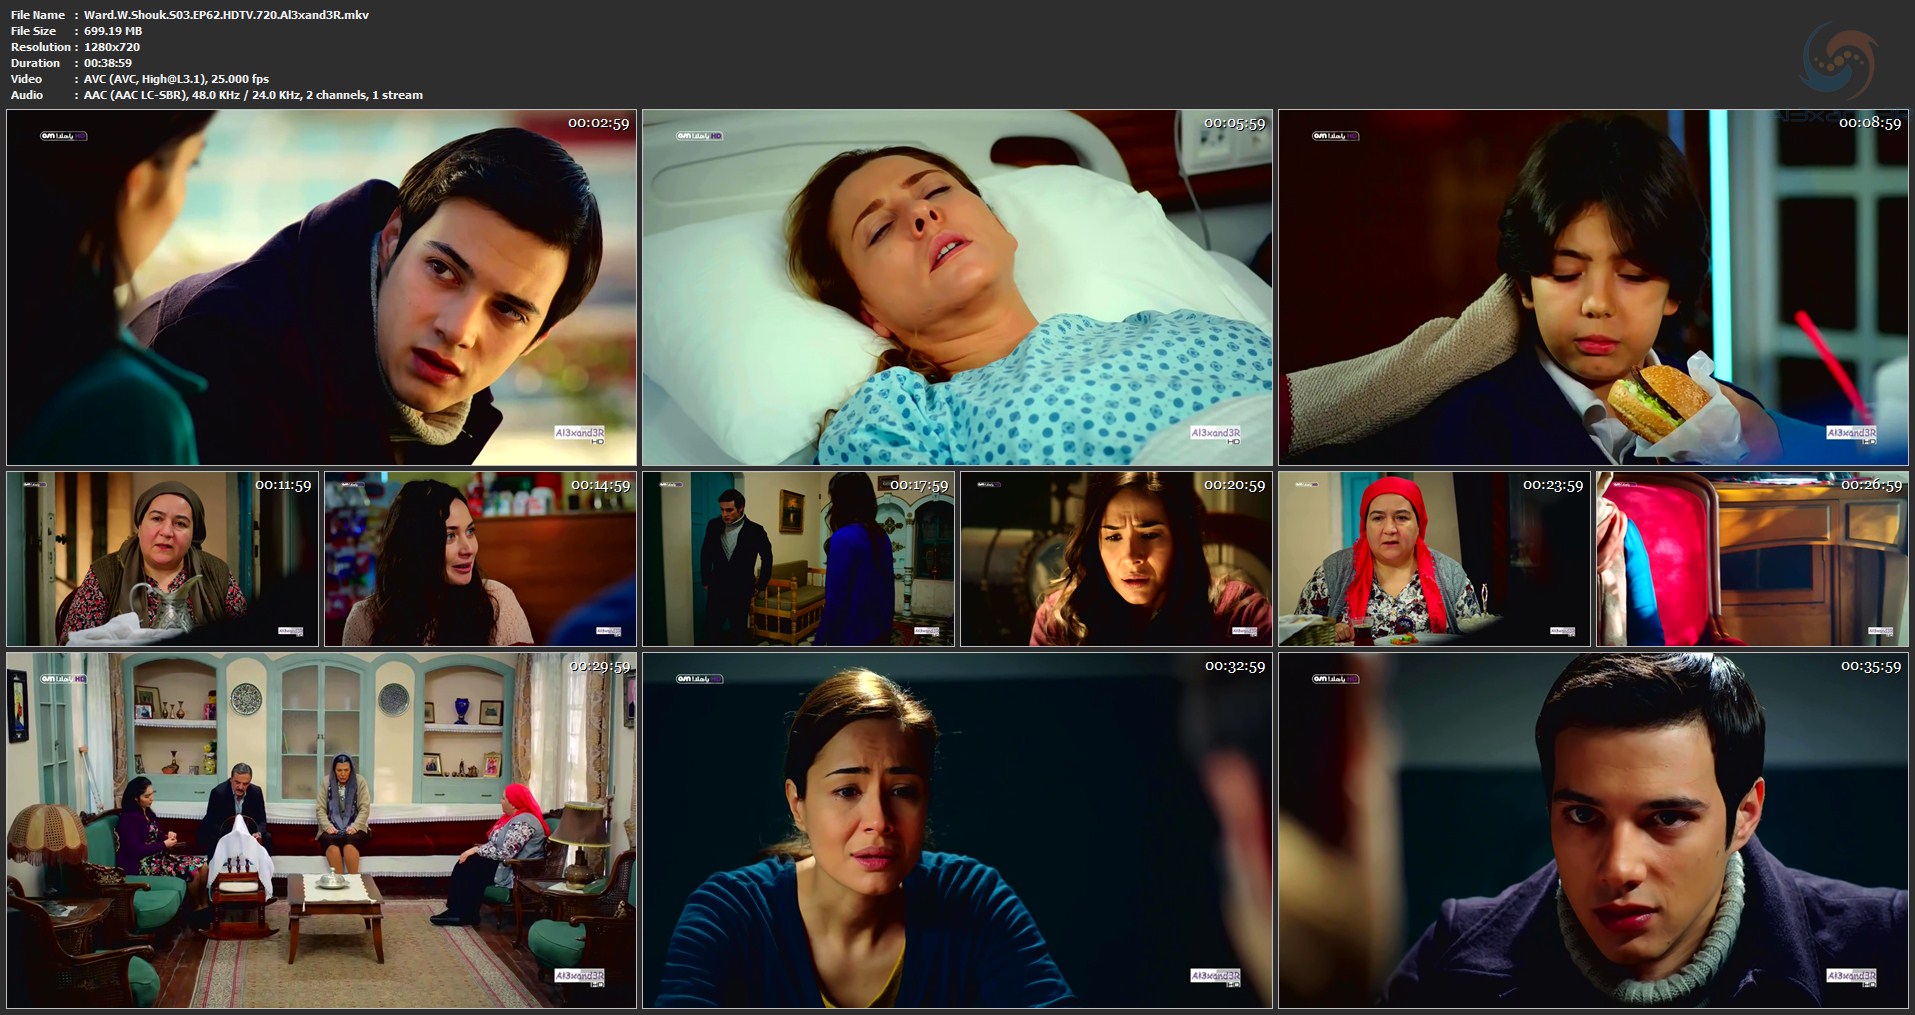Click the file name Ward.W.Shouk.S03.EP62.HDTV.720.Al3xand3R.mkv
This screenshot has height=1015, width=1915.
[226, 15]
